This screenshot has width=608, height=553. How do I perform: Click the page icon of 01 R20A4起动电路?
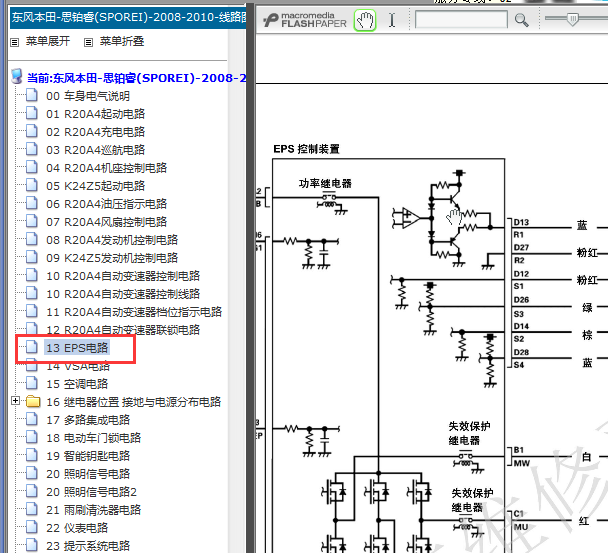point(32,113)
